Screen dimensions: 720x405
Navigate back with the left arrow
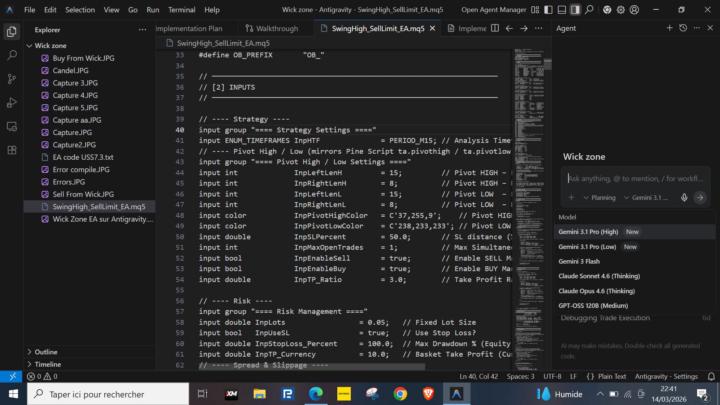click(509, 28)
